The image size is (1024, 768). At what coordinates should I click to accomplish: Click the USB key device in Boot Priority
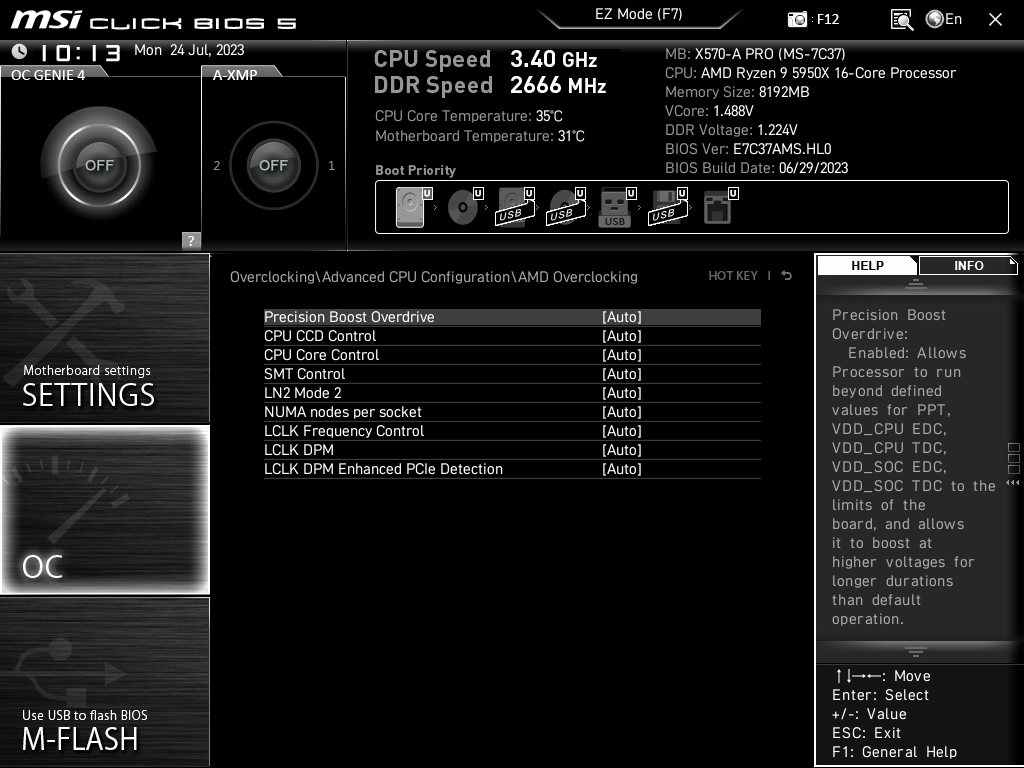pos(614,207)
